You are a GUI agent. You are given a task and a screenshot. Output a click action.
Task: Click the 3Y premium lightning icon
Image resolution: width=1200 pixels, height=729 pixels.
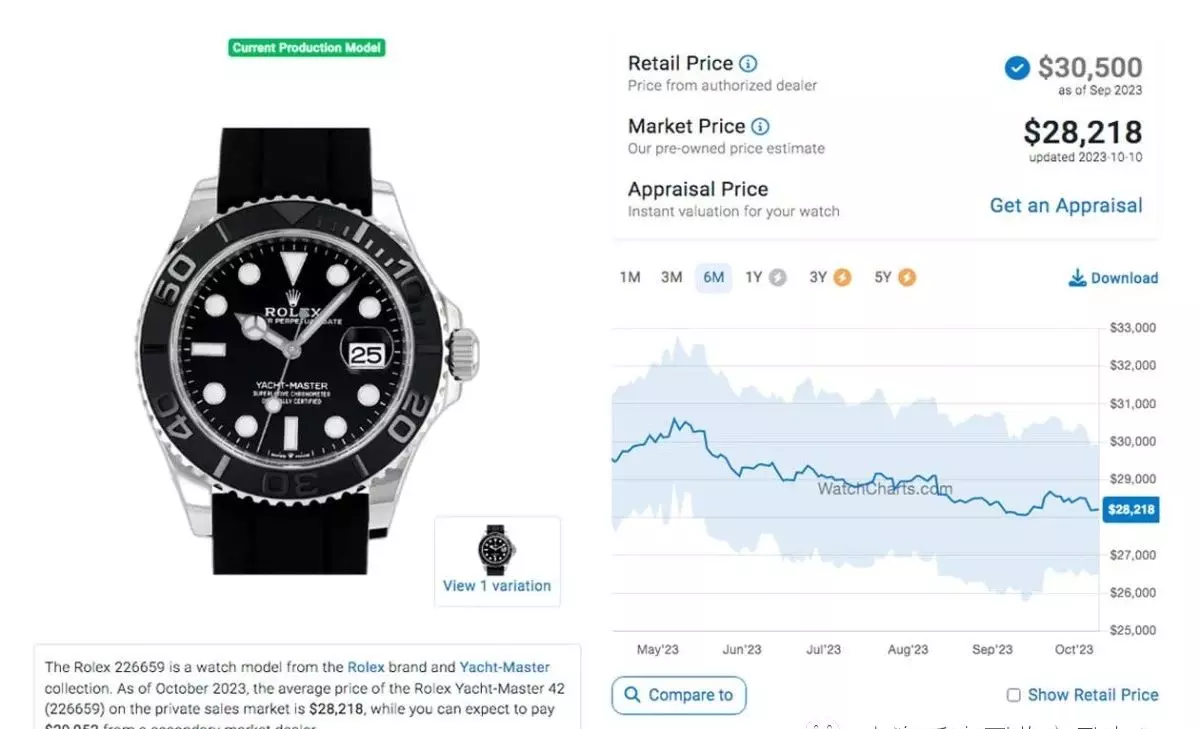pos(843,278)
